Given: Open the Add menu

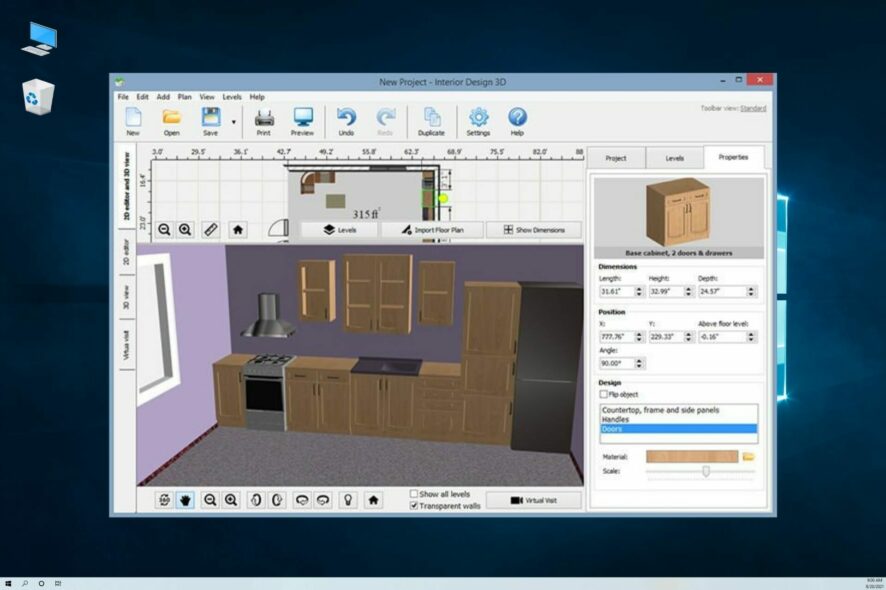Looking at the screenshot, I should point(163,97).
